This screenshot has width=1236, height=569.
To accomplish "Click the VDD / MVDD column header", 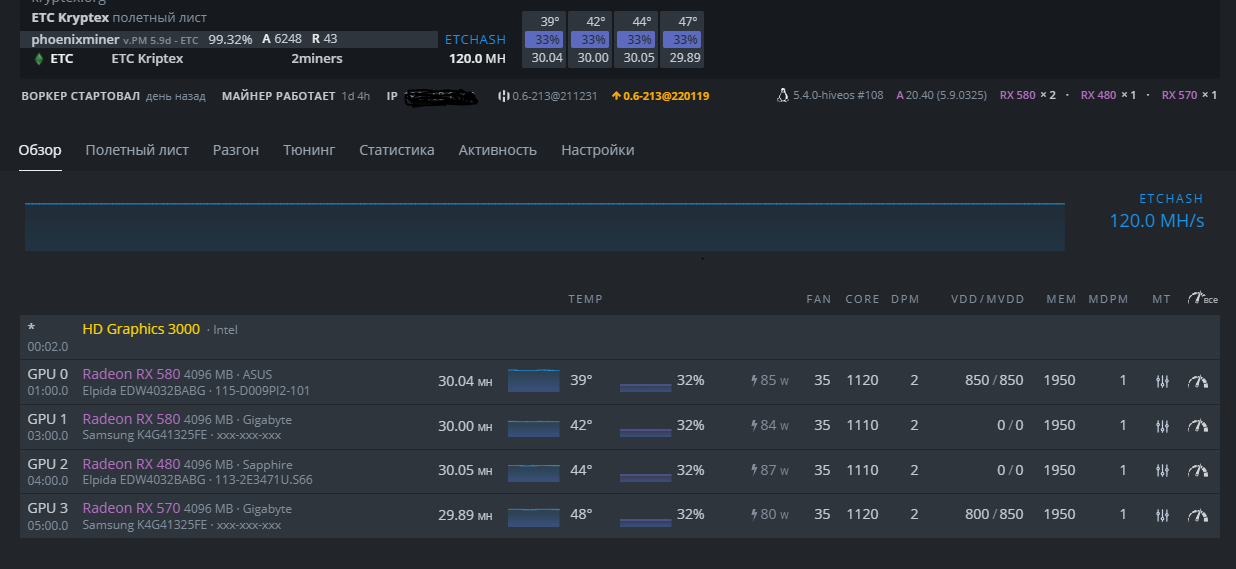I will click(x=988, y=299).
